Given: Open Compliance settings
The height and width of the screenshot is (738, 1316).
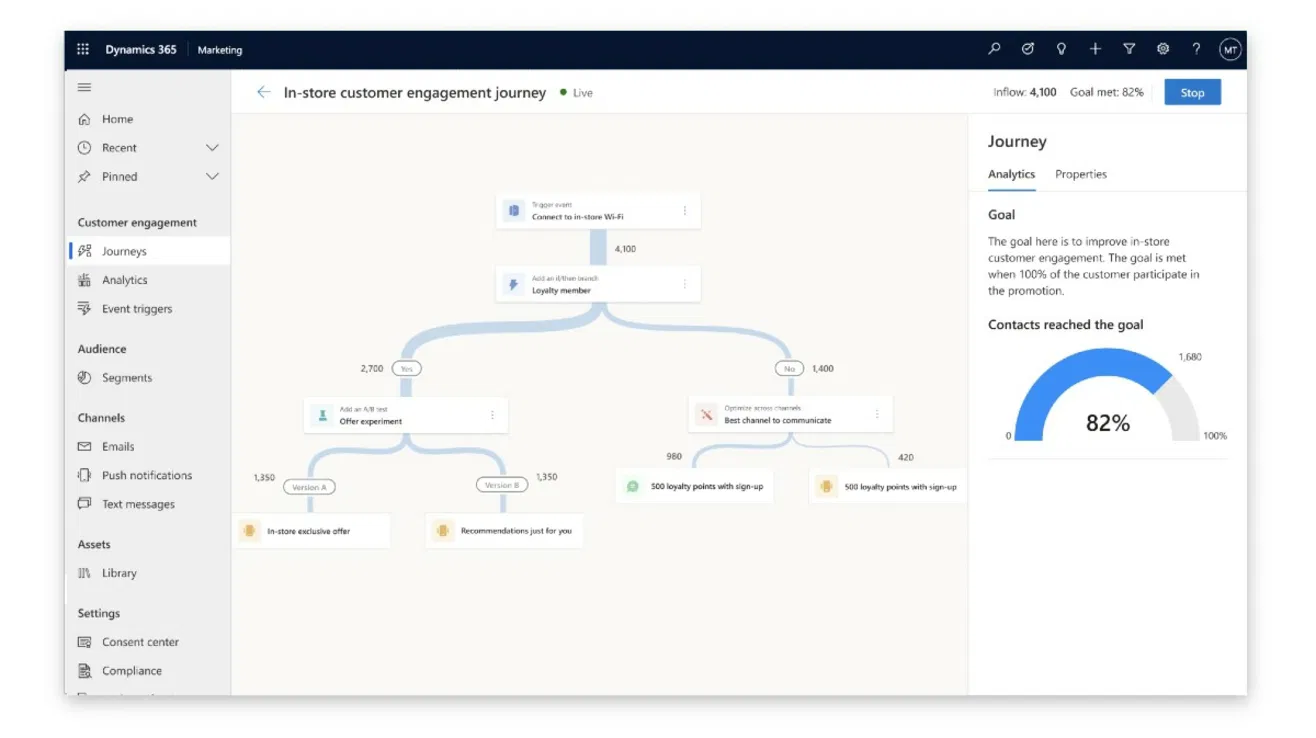Looking at the screenshot, I should coord(132,671).
